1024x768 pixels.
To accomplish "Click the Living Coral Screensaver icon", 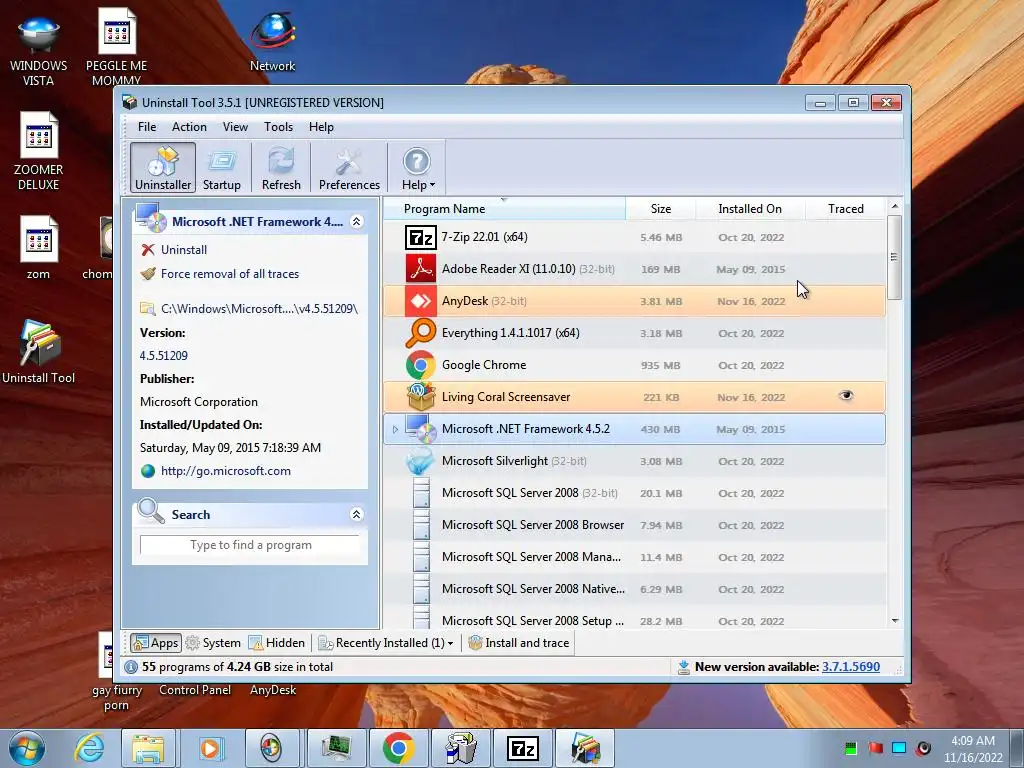I will pyautogui.click(x=421, y=396).
